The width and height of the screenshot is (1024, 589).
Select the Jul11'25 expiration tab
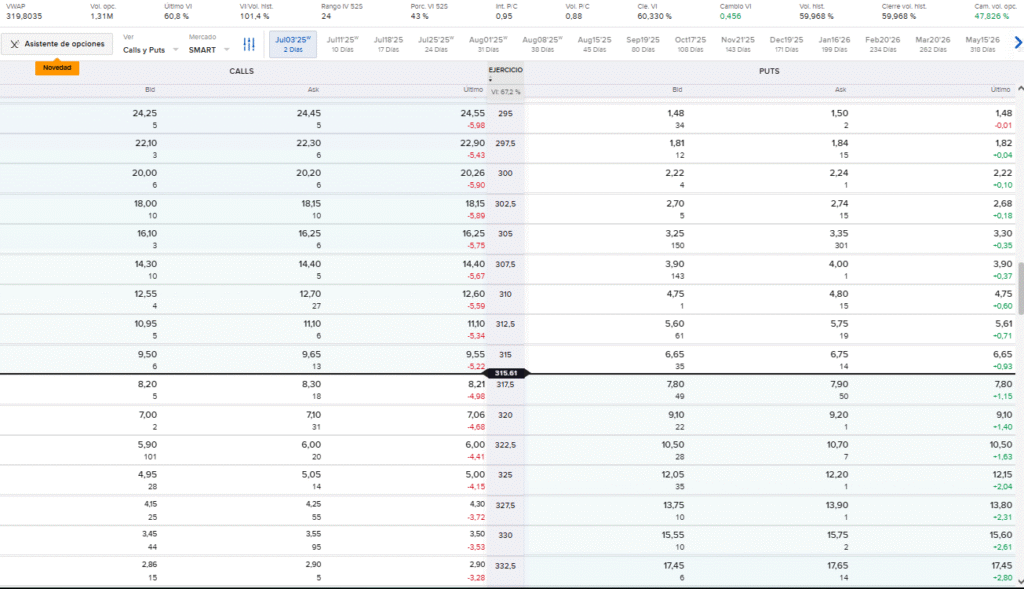tap(342, 44)
